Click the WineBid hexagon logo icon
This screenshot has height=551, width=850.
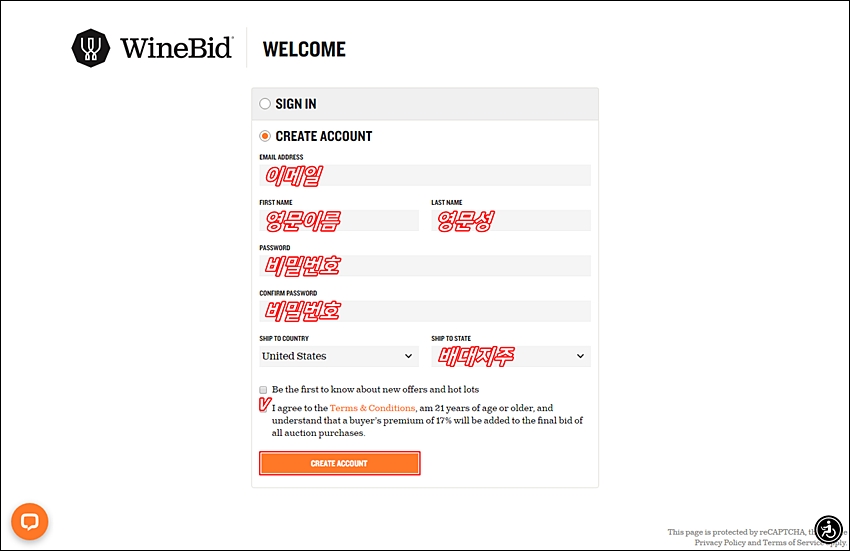click(91, 48)
